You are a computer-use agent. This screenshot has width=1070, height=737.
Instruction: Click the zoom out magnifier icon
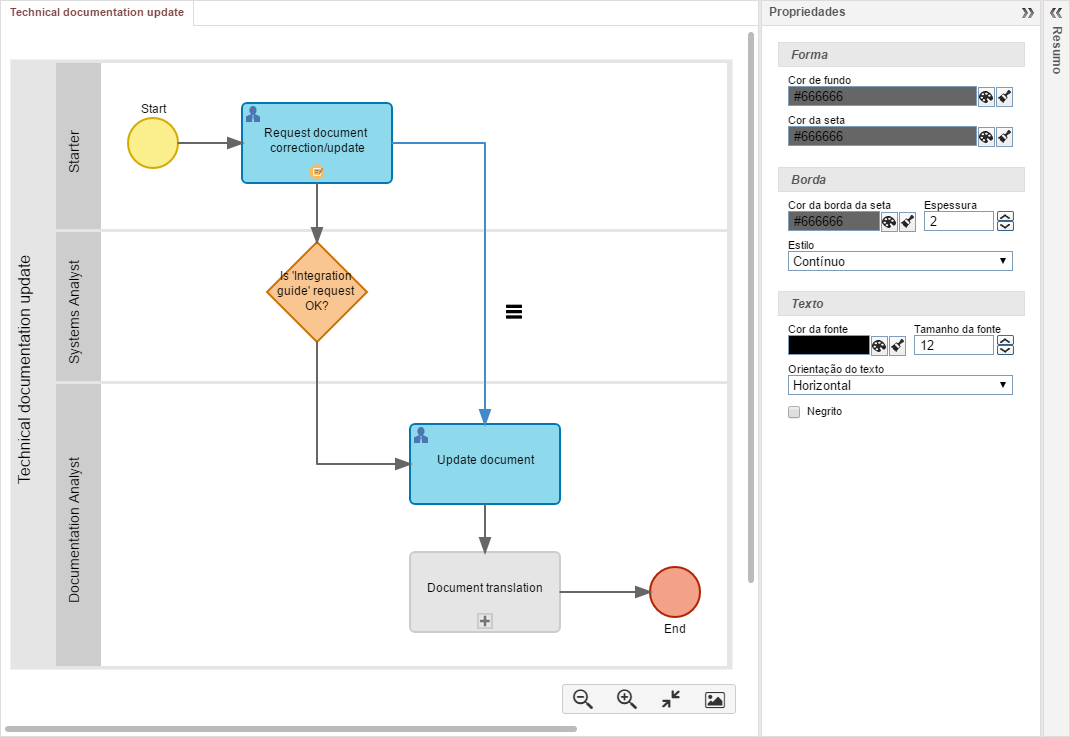pyautogui.click(x=583, y=699)
